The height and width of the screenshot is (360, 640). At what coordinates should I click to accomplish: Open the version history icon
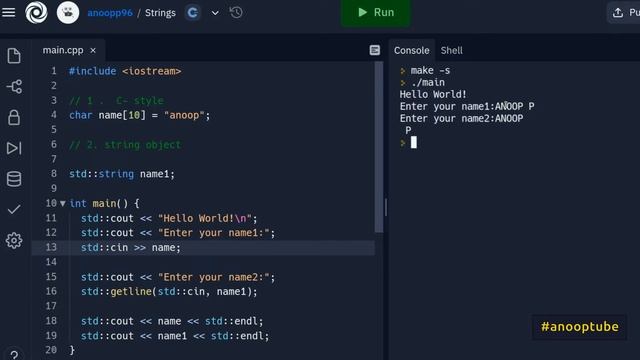[236, 13]
